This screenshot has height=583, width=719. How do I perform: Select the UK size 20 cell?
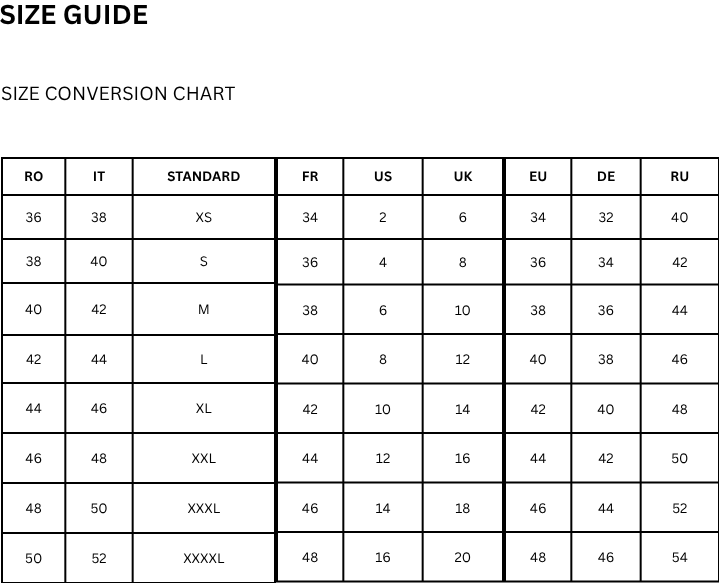point(463,557)
